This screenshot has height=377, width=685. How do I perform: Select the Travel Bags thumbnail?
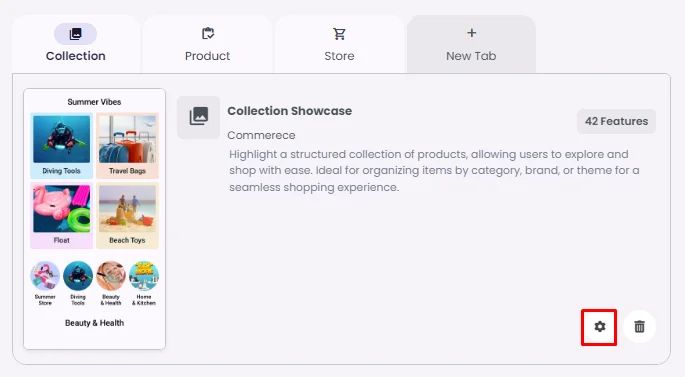click(x=127, y=146)
